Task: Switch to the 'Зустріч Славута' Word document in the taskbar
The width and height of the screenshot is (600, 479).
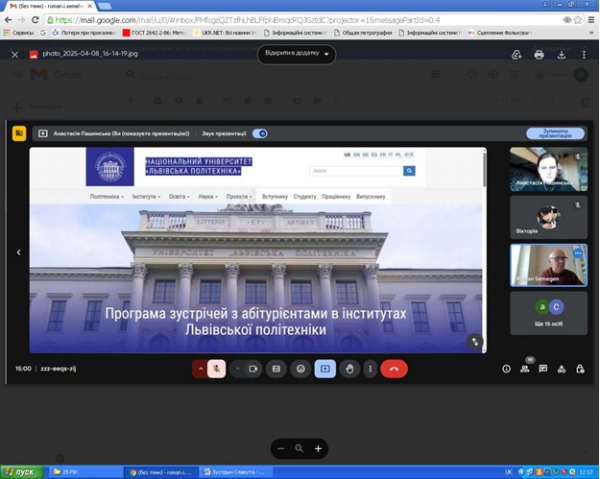Action: (x=237, y=472)
